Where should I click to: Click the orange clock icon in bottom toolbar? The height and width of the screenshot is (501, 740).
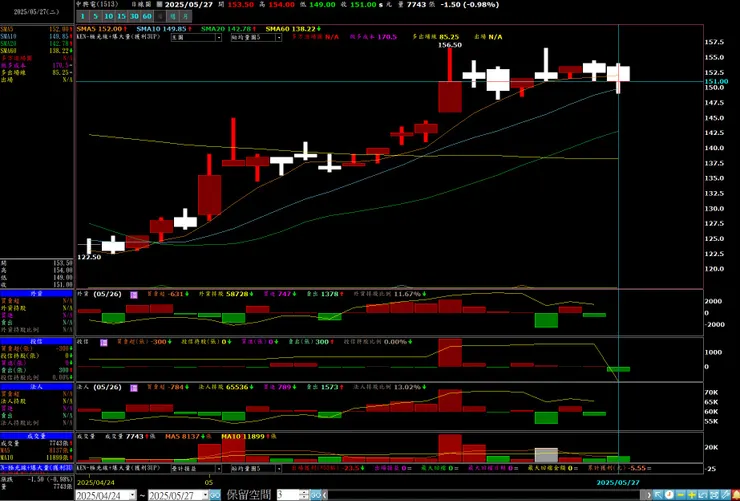click(x=669, y=495)
